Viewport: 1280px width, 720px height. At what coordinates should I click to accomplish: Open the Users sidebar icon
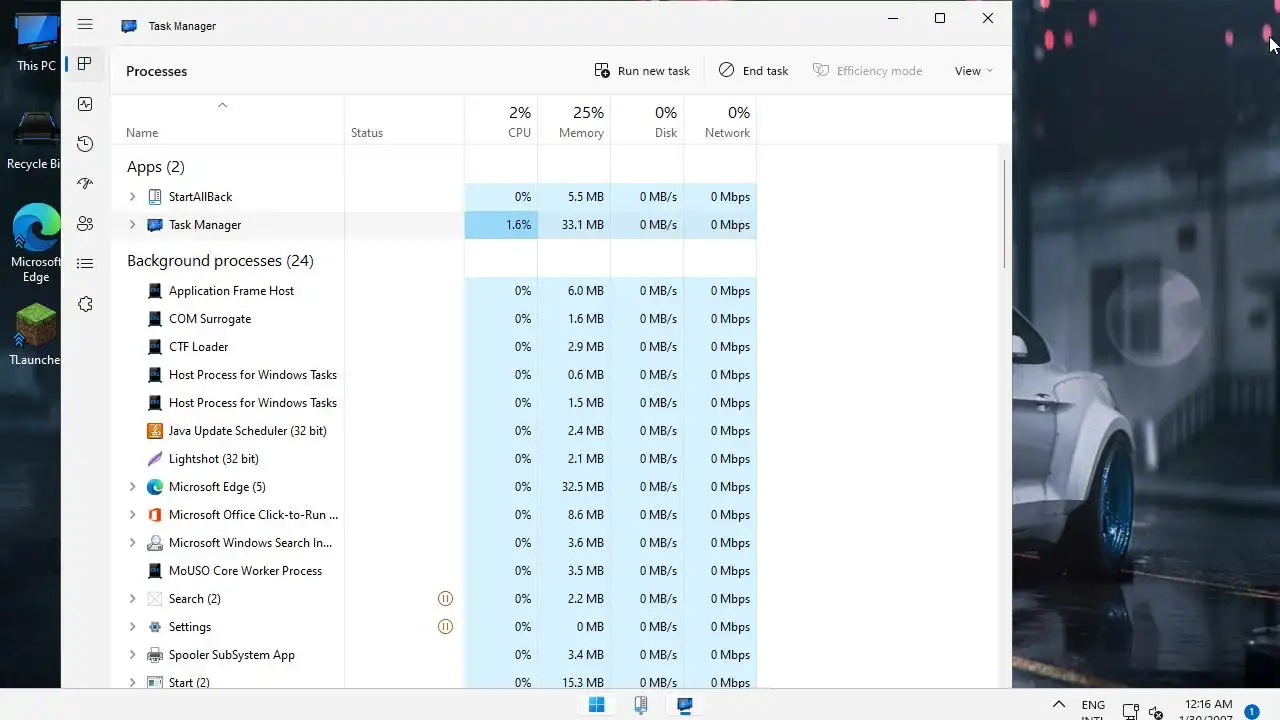pyautogui.click(x=85, y=224)
